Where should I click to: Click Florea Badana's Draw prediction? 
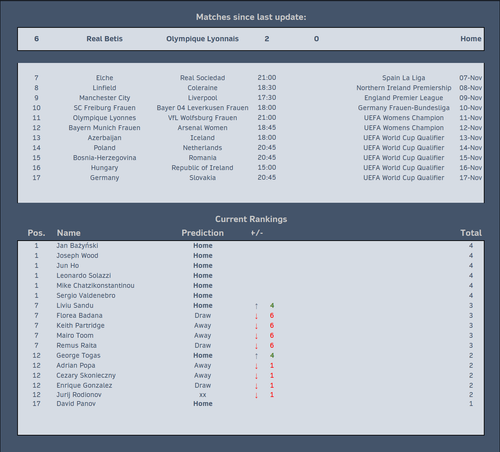point(202,316)
